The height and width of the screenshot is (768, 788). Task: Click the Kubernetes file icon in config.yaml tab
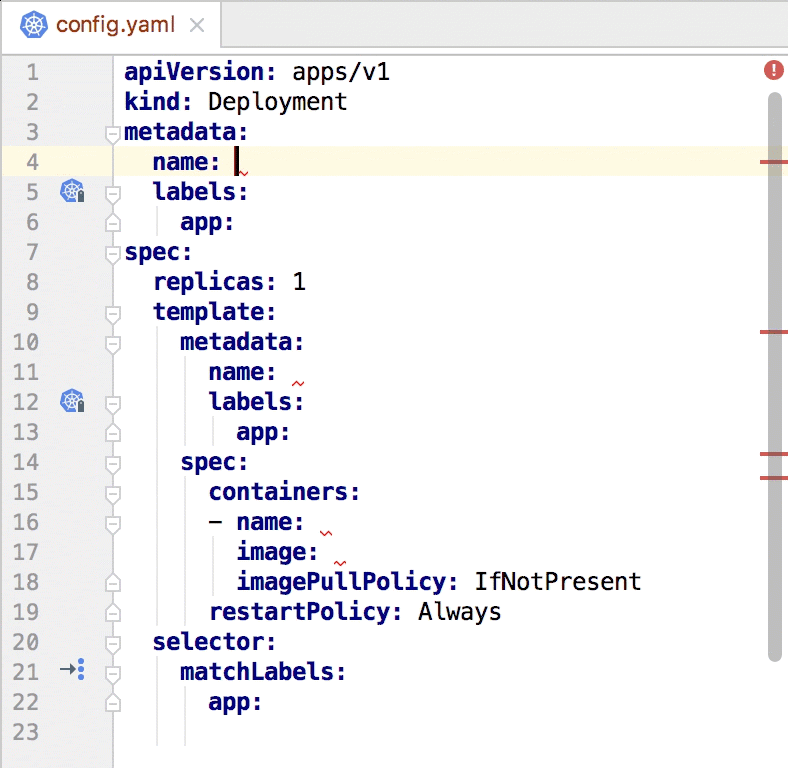(x=34, y=24)
